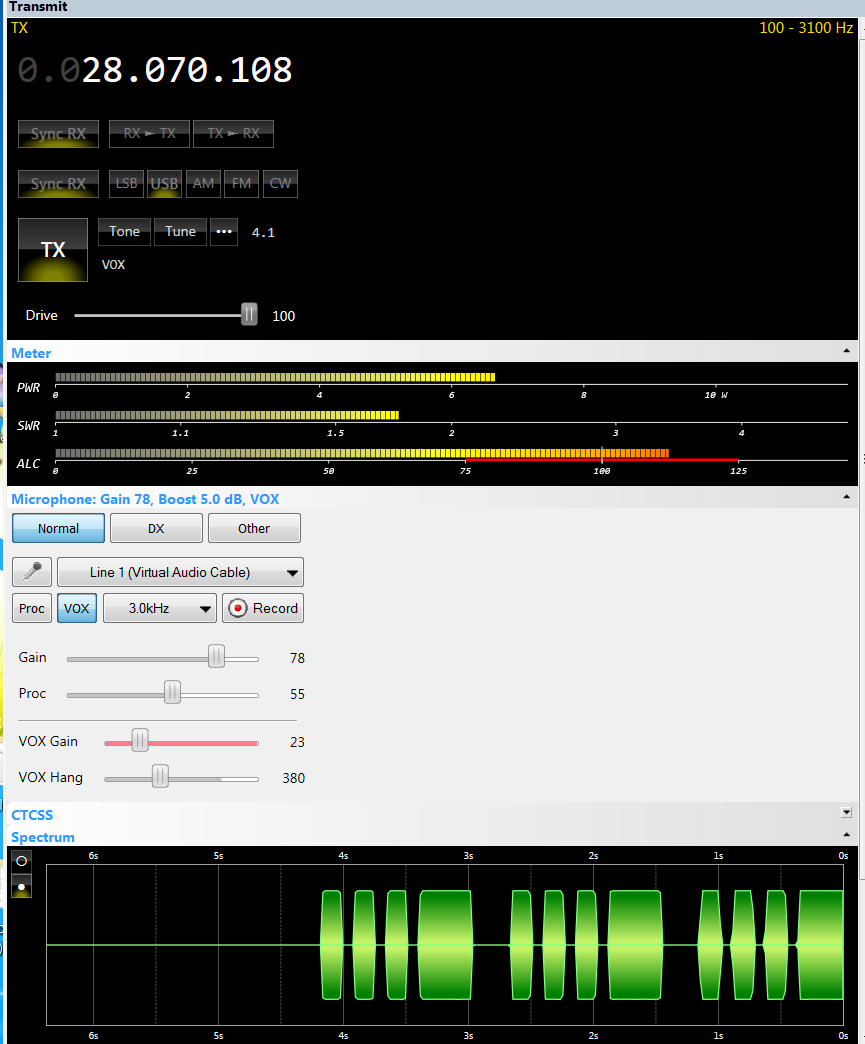The height and width of the screenshot is (1044, 865).
Task: Open the Line 1 Virtual Audio Cable dropdown
Action: [x=180, y=573]
